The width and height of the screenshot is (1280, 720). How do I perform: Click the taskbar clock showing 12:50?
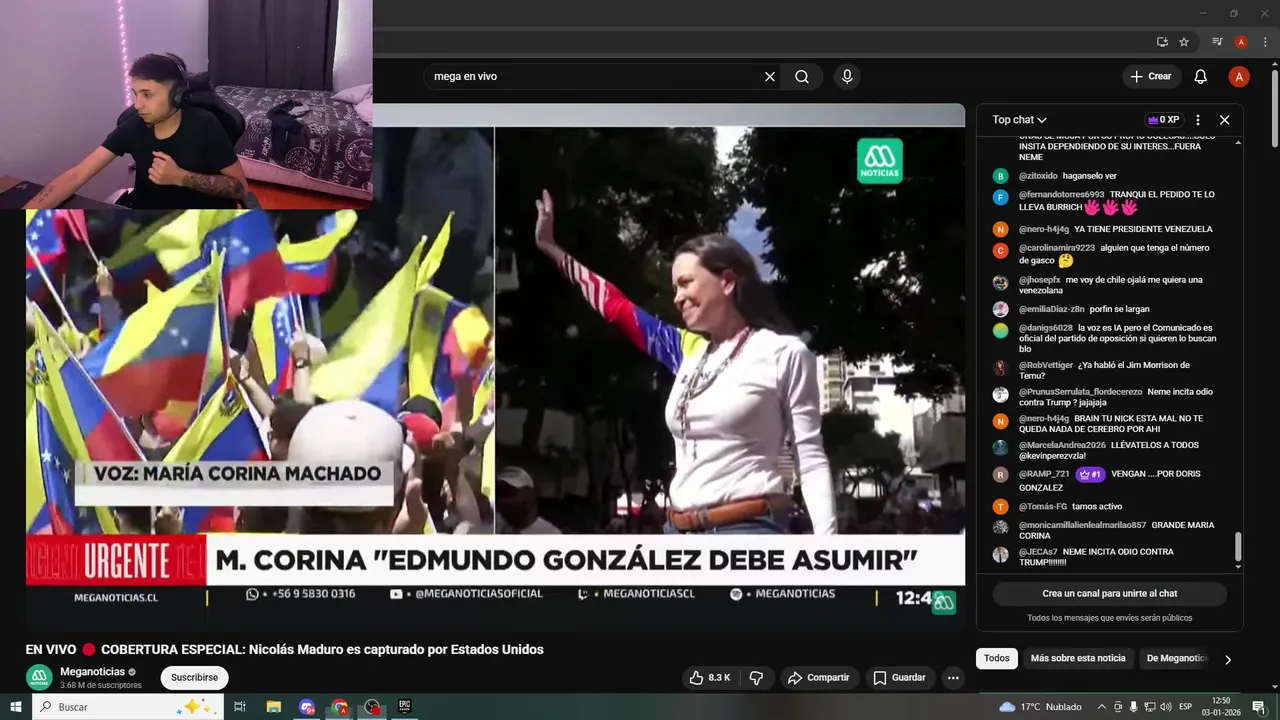coord(1221,707)
